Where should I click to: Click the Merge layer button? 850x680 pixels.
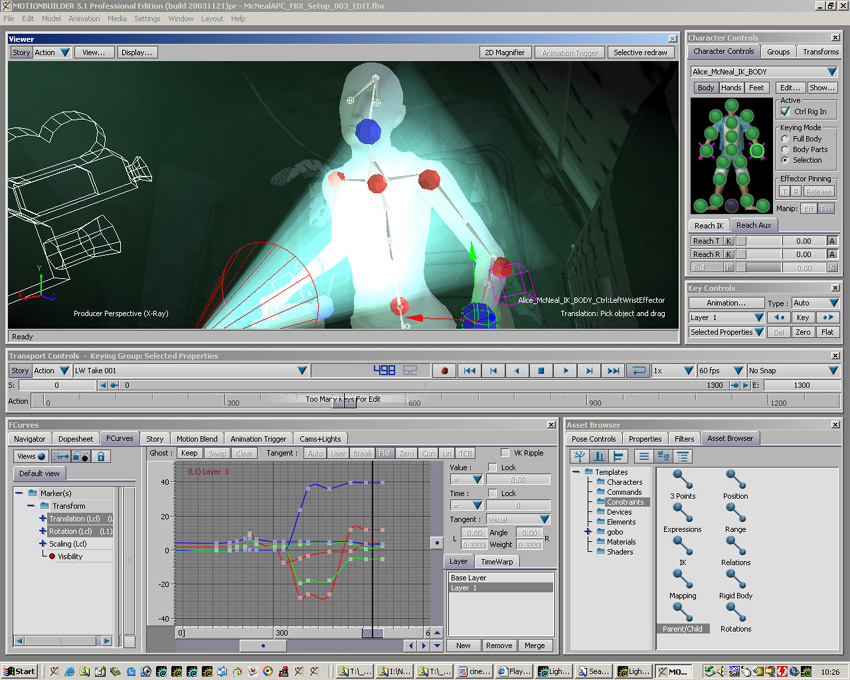tap(534, 645)
